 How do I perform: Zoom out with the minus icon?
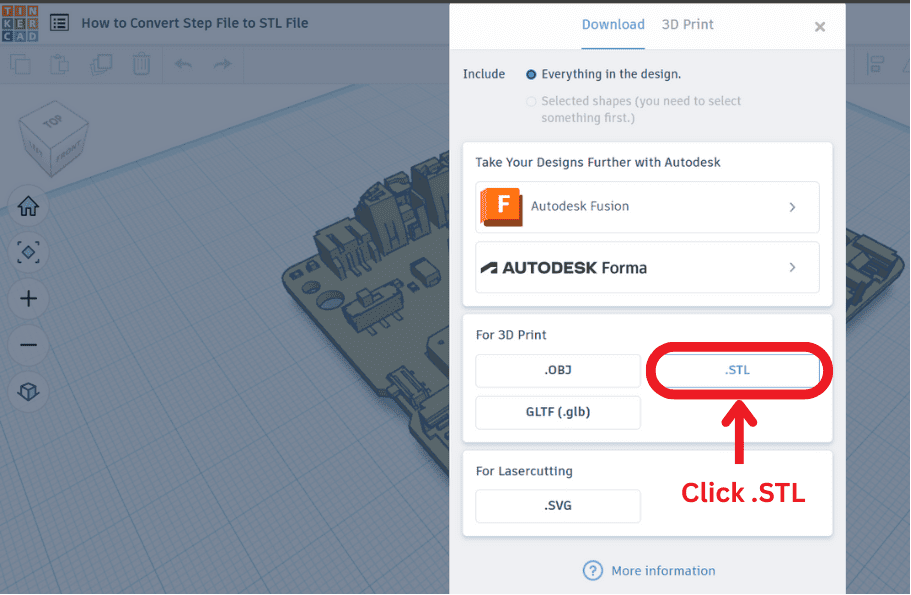[x=28, y=344]
